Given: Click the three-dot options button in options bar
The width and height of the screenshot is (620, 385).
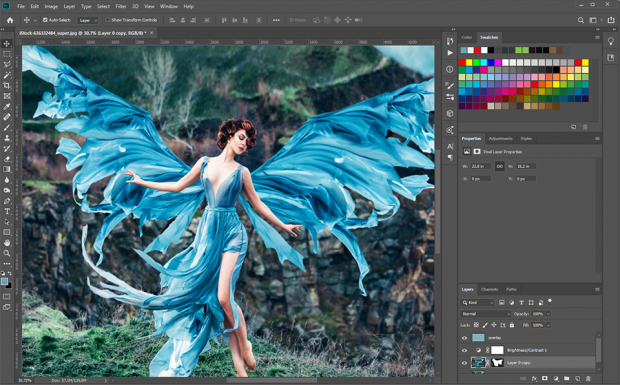Looking at the screenshot, I should [276, 20].
